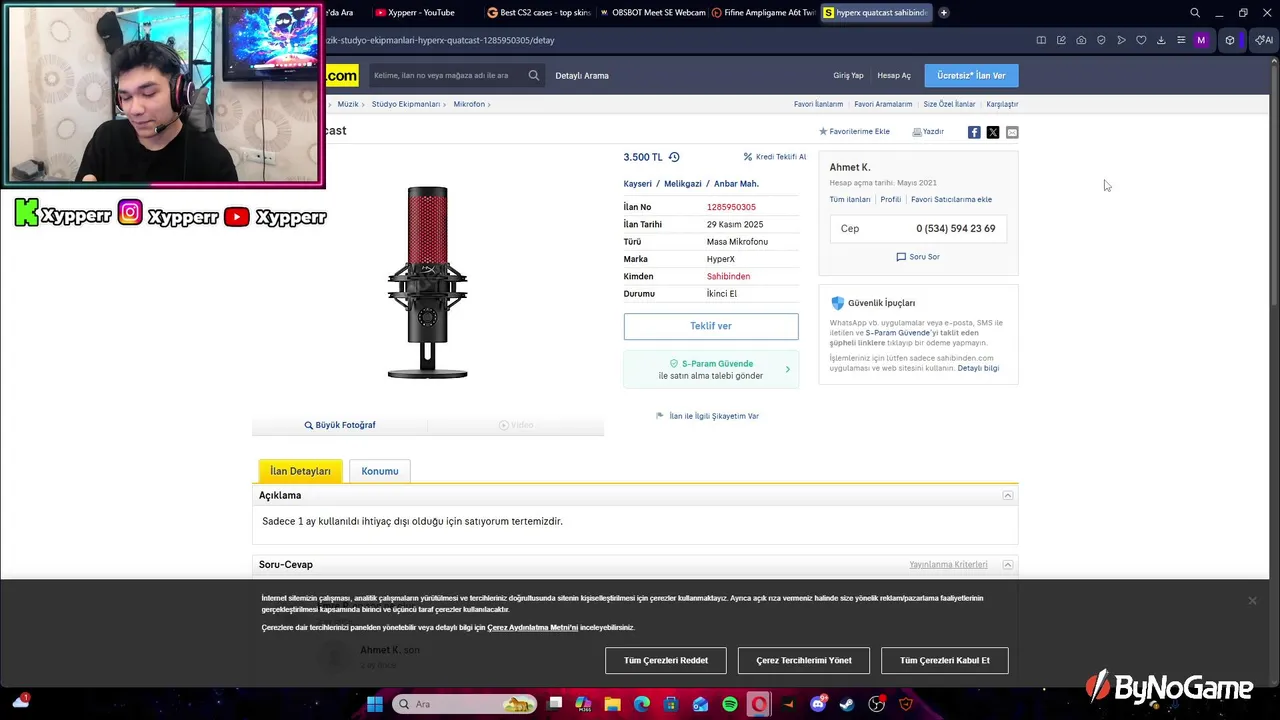The image size is (1280, 720).
Task: Click the HyperX microphone product photo
Action: coord(427,282)
